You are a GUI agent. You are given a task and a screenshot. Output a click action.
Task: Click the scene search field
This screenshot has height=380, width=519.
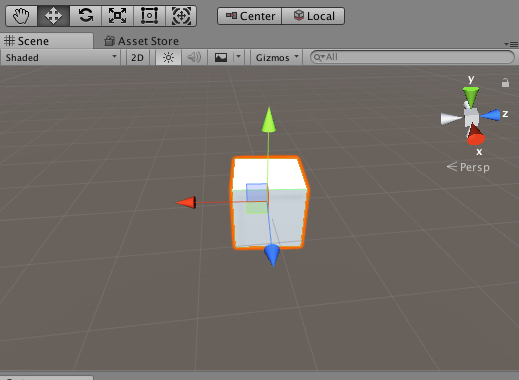coord(412,57)
